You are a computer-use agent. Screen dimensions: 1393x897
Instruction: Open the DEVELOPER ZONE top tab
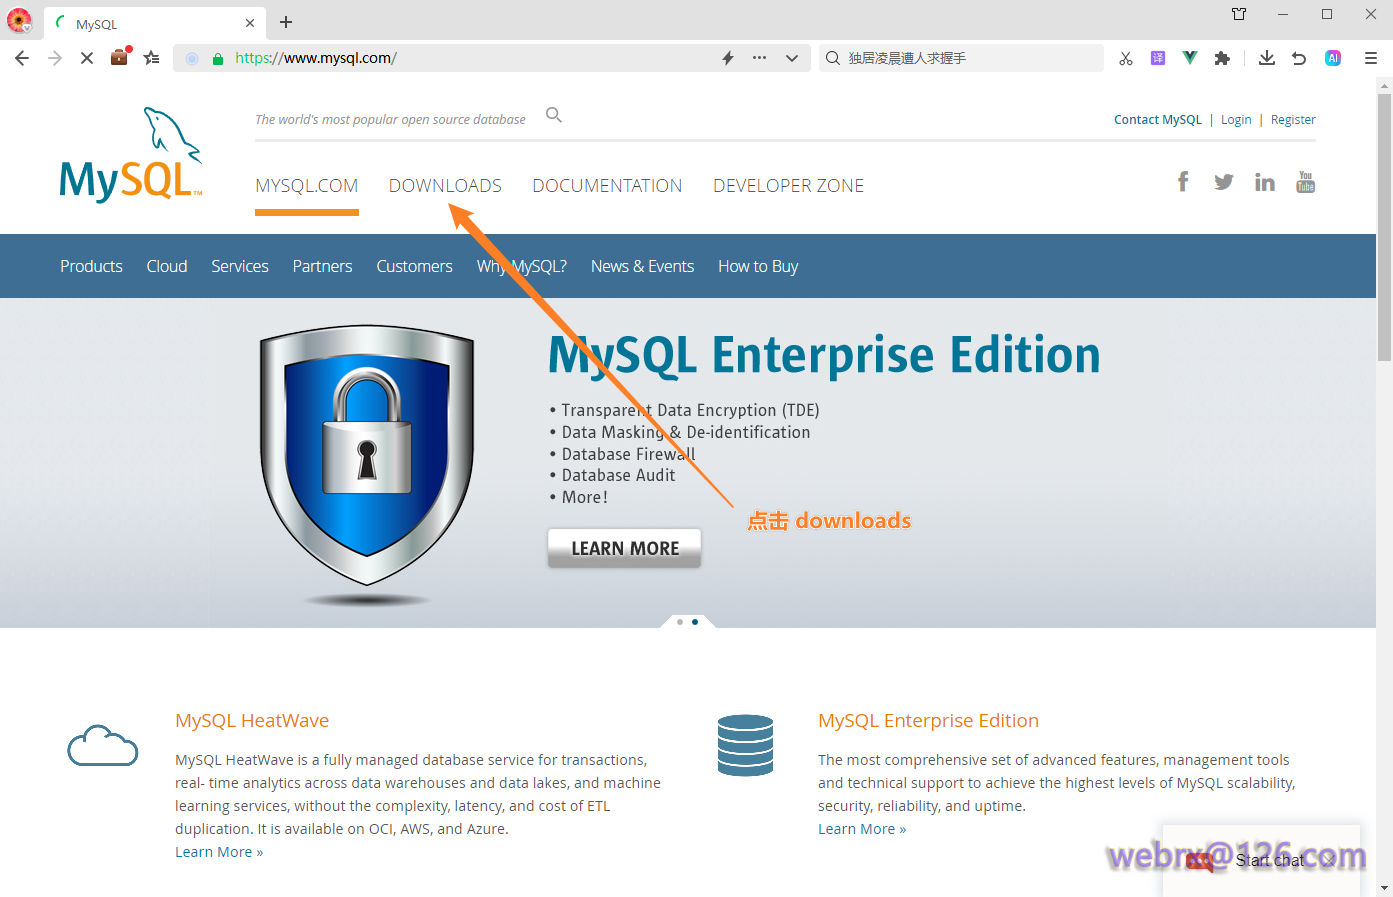(x=789, y=186)
